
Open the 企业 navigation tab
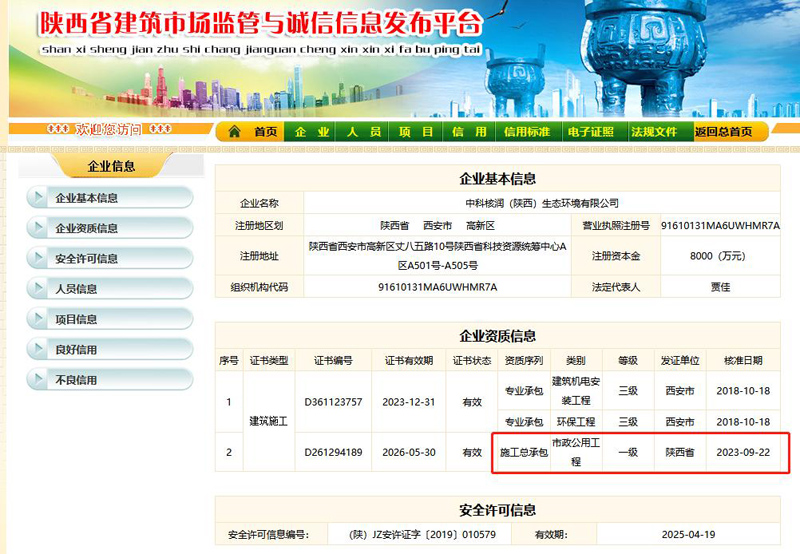[x=311, y=132]
